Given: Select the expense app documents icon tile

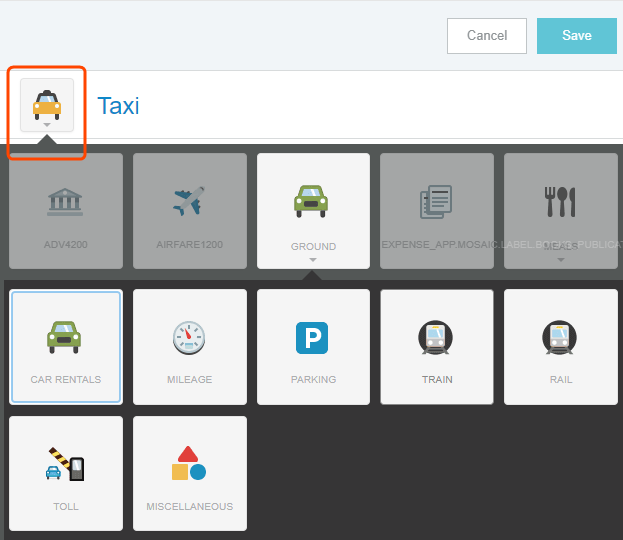Looking at the screenshot, I should (x=437, y=210).
